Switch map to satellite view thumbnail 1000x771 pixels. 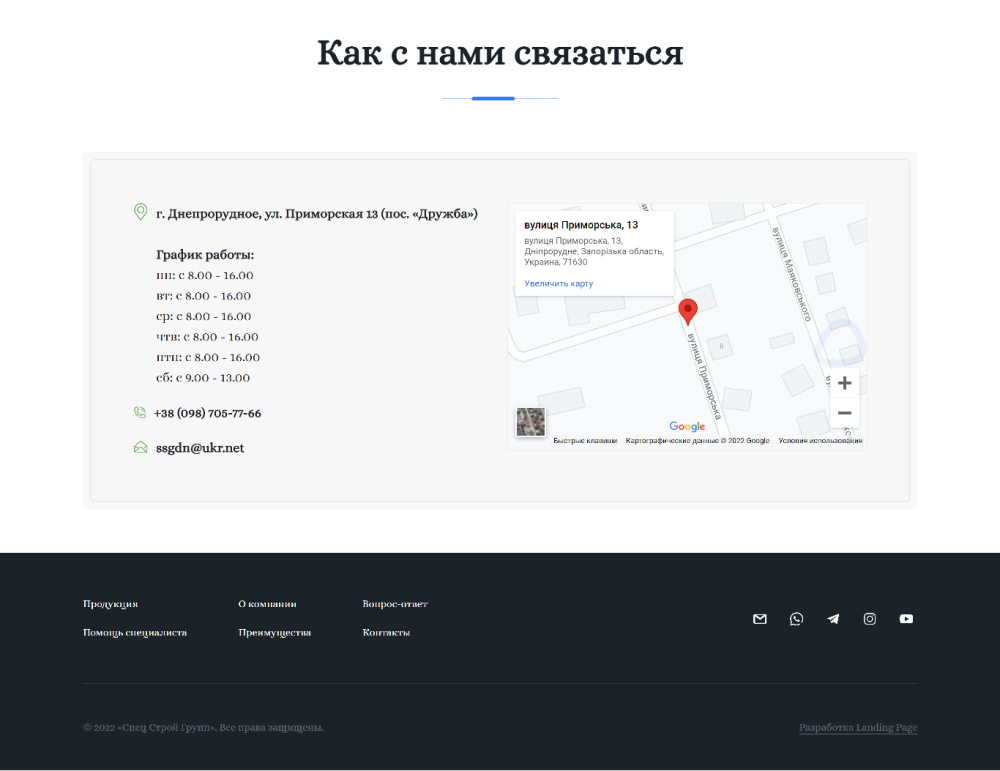[x=531, y=422]
